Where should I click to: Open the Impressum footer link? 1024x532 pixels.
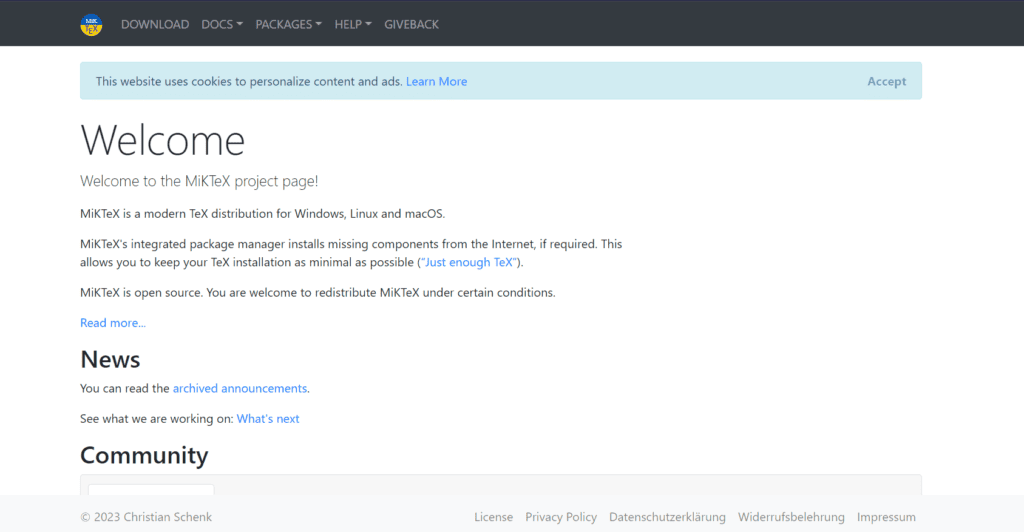click(886, 517)
